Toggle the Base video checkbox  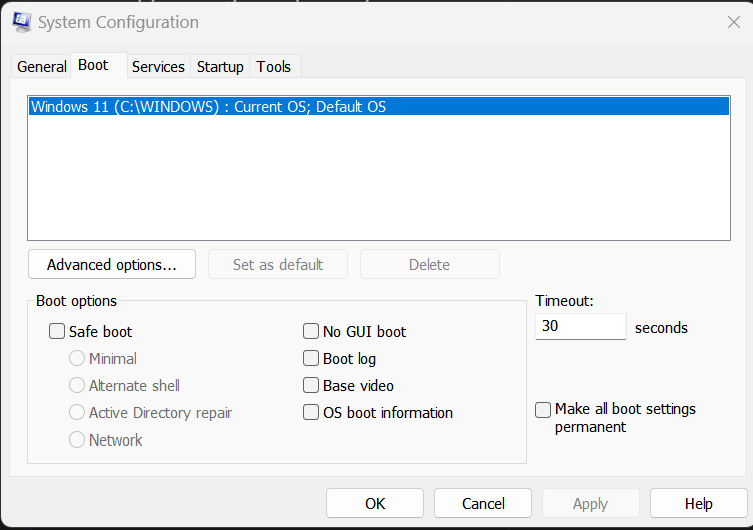click(311, 386)
